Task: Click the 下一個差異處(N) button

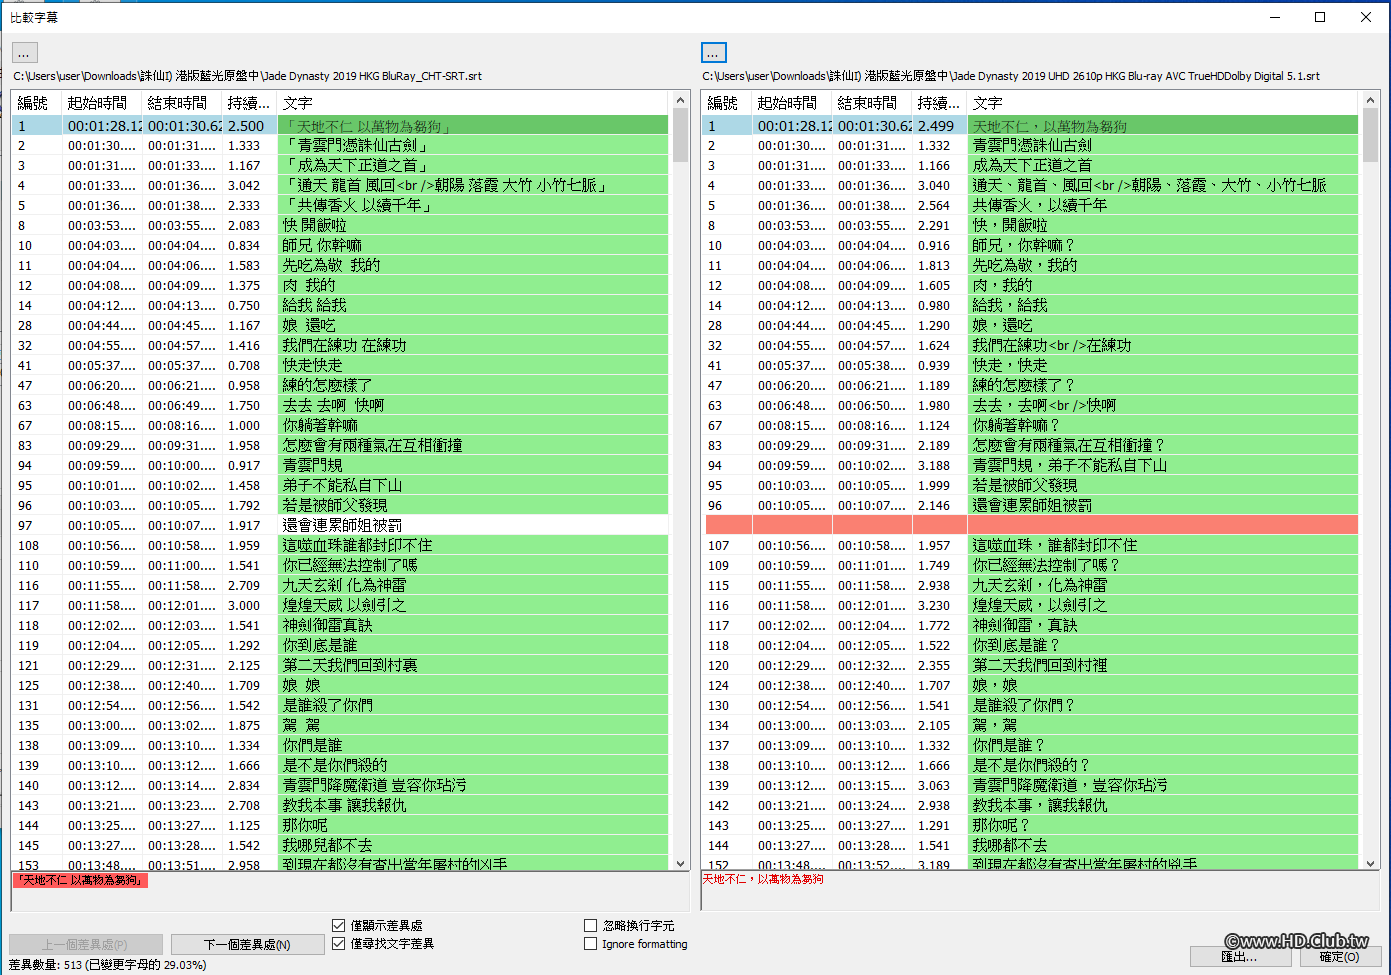Action: coord(247,944)
